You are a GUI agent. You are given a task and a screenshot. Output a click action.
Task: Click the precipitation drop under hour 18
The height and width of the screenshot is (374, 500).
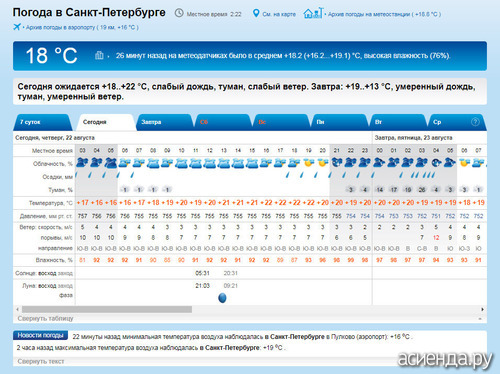coord(288,175)
